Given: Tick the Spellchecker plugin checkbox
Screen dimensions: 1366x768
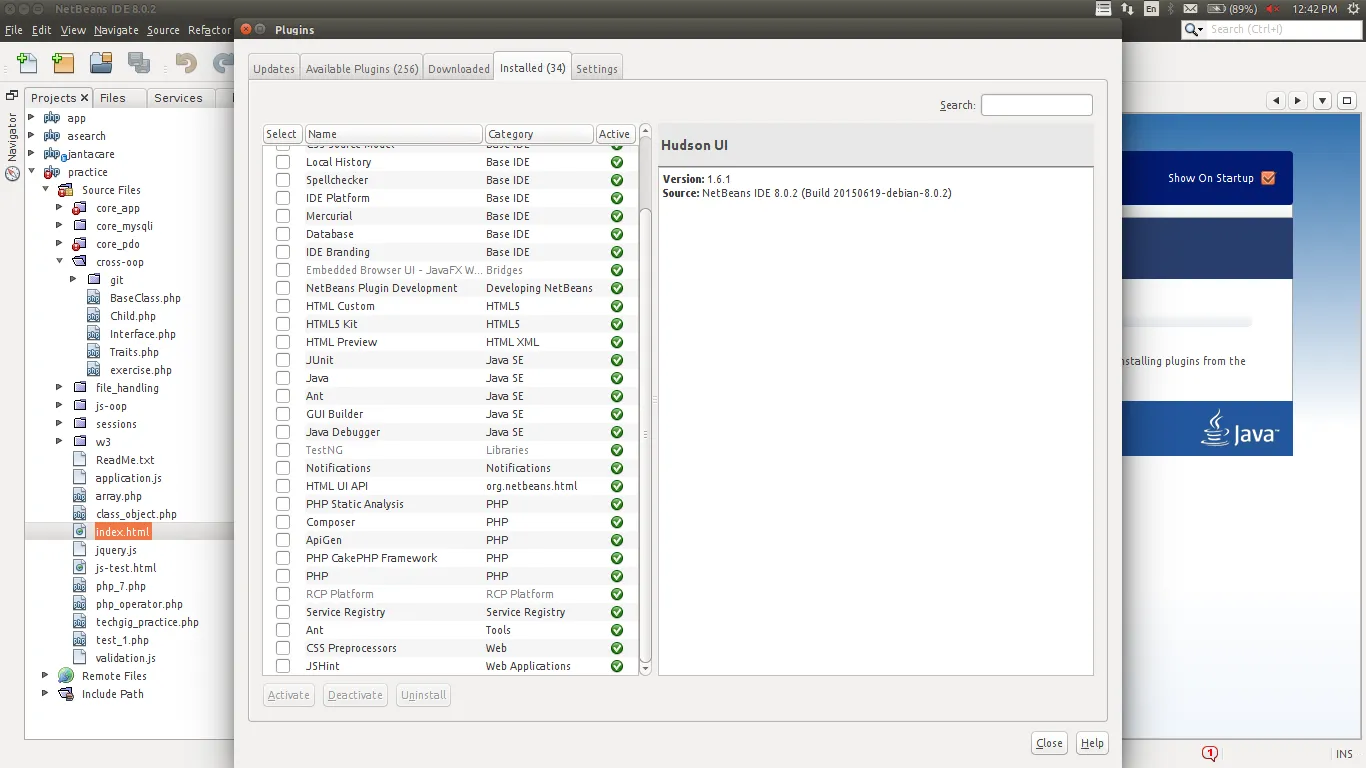Looking at the screenshot, I should pyautogui.click(x=283, y=180).
